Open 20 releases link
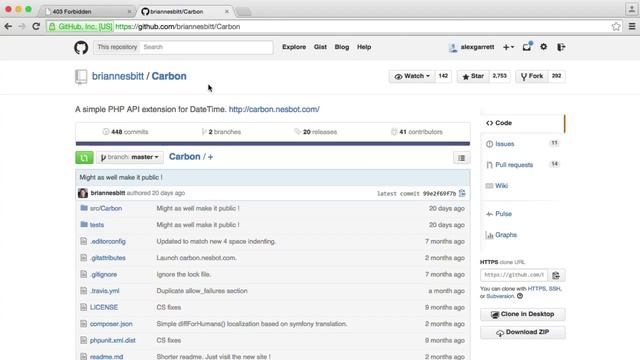Screen dimensions: 640x360 click(x=316, y=132)
